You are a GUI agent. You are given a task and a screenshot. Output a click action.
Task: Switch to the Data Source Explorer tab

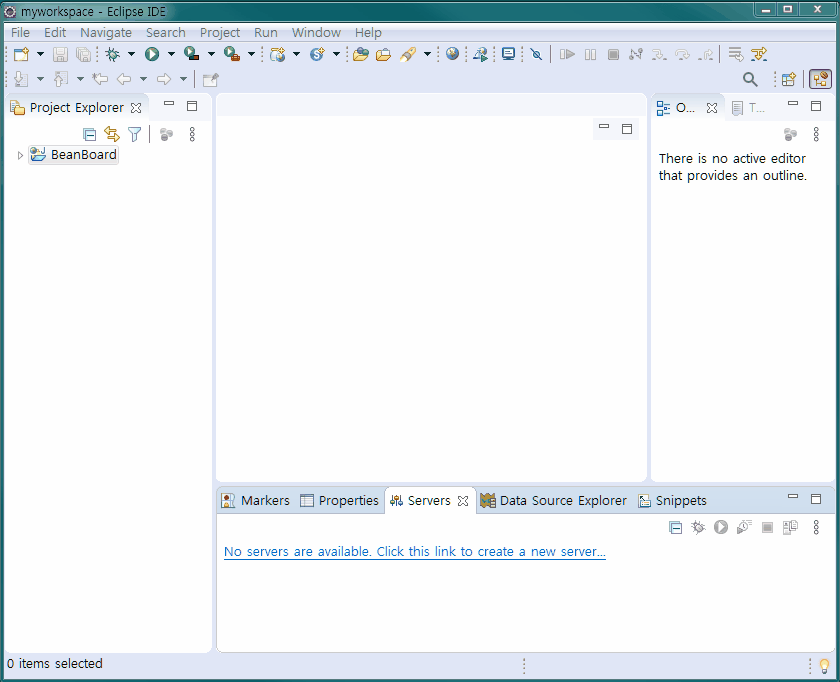pos(553,500)
